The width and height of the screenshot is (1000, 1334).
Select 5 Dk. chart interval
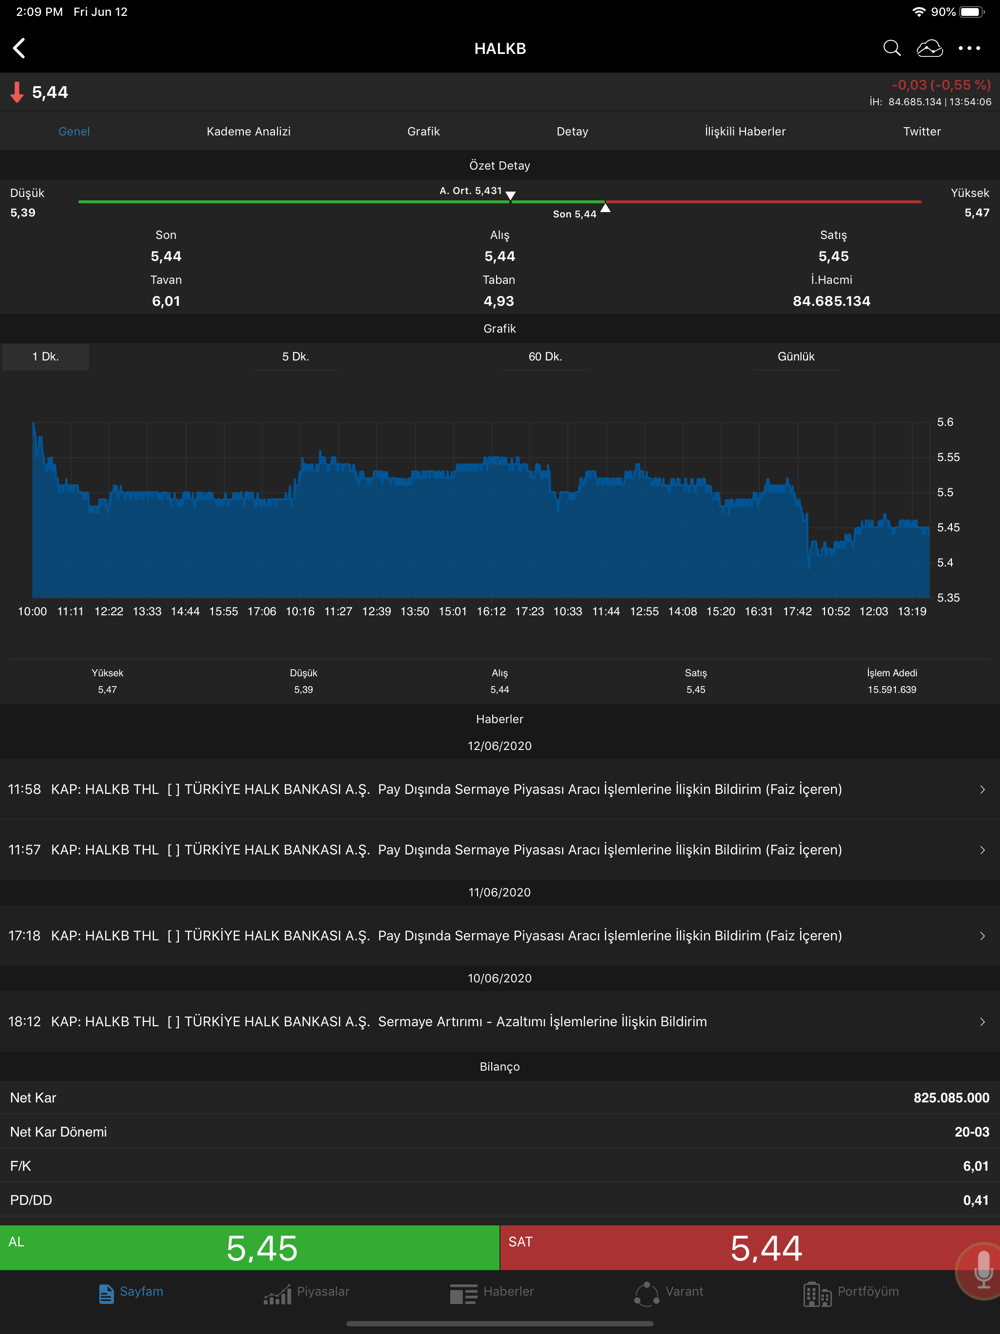click(295, 356)
